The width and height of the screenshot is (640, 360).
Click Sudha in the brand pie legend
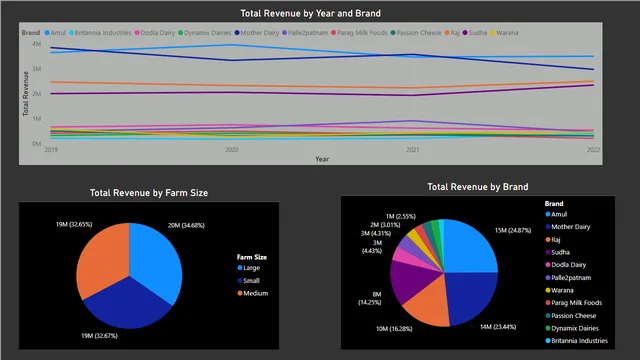click(x=557, y=252)
